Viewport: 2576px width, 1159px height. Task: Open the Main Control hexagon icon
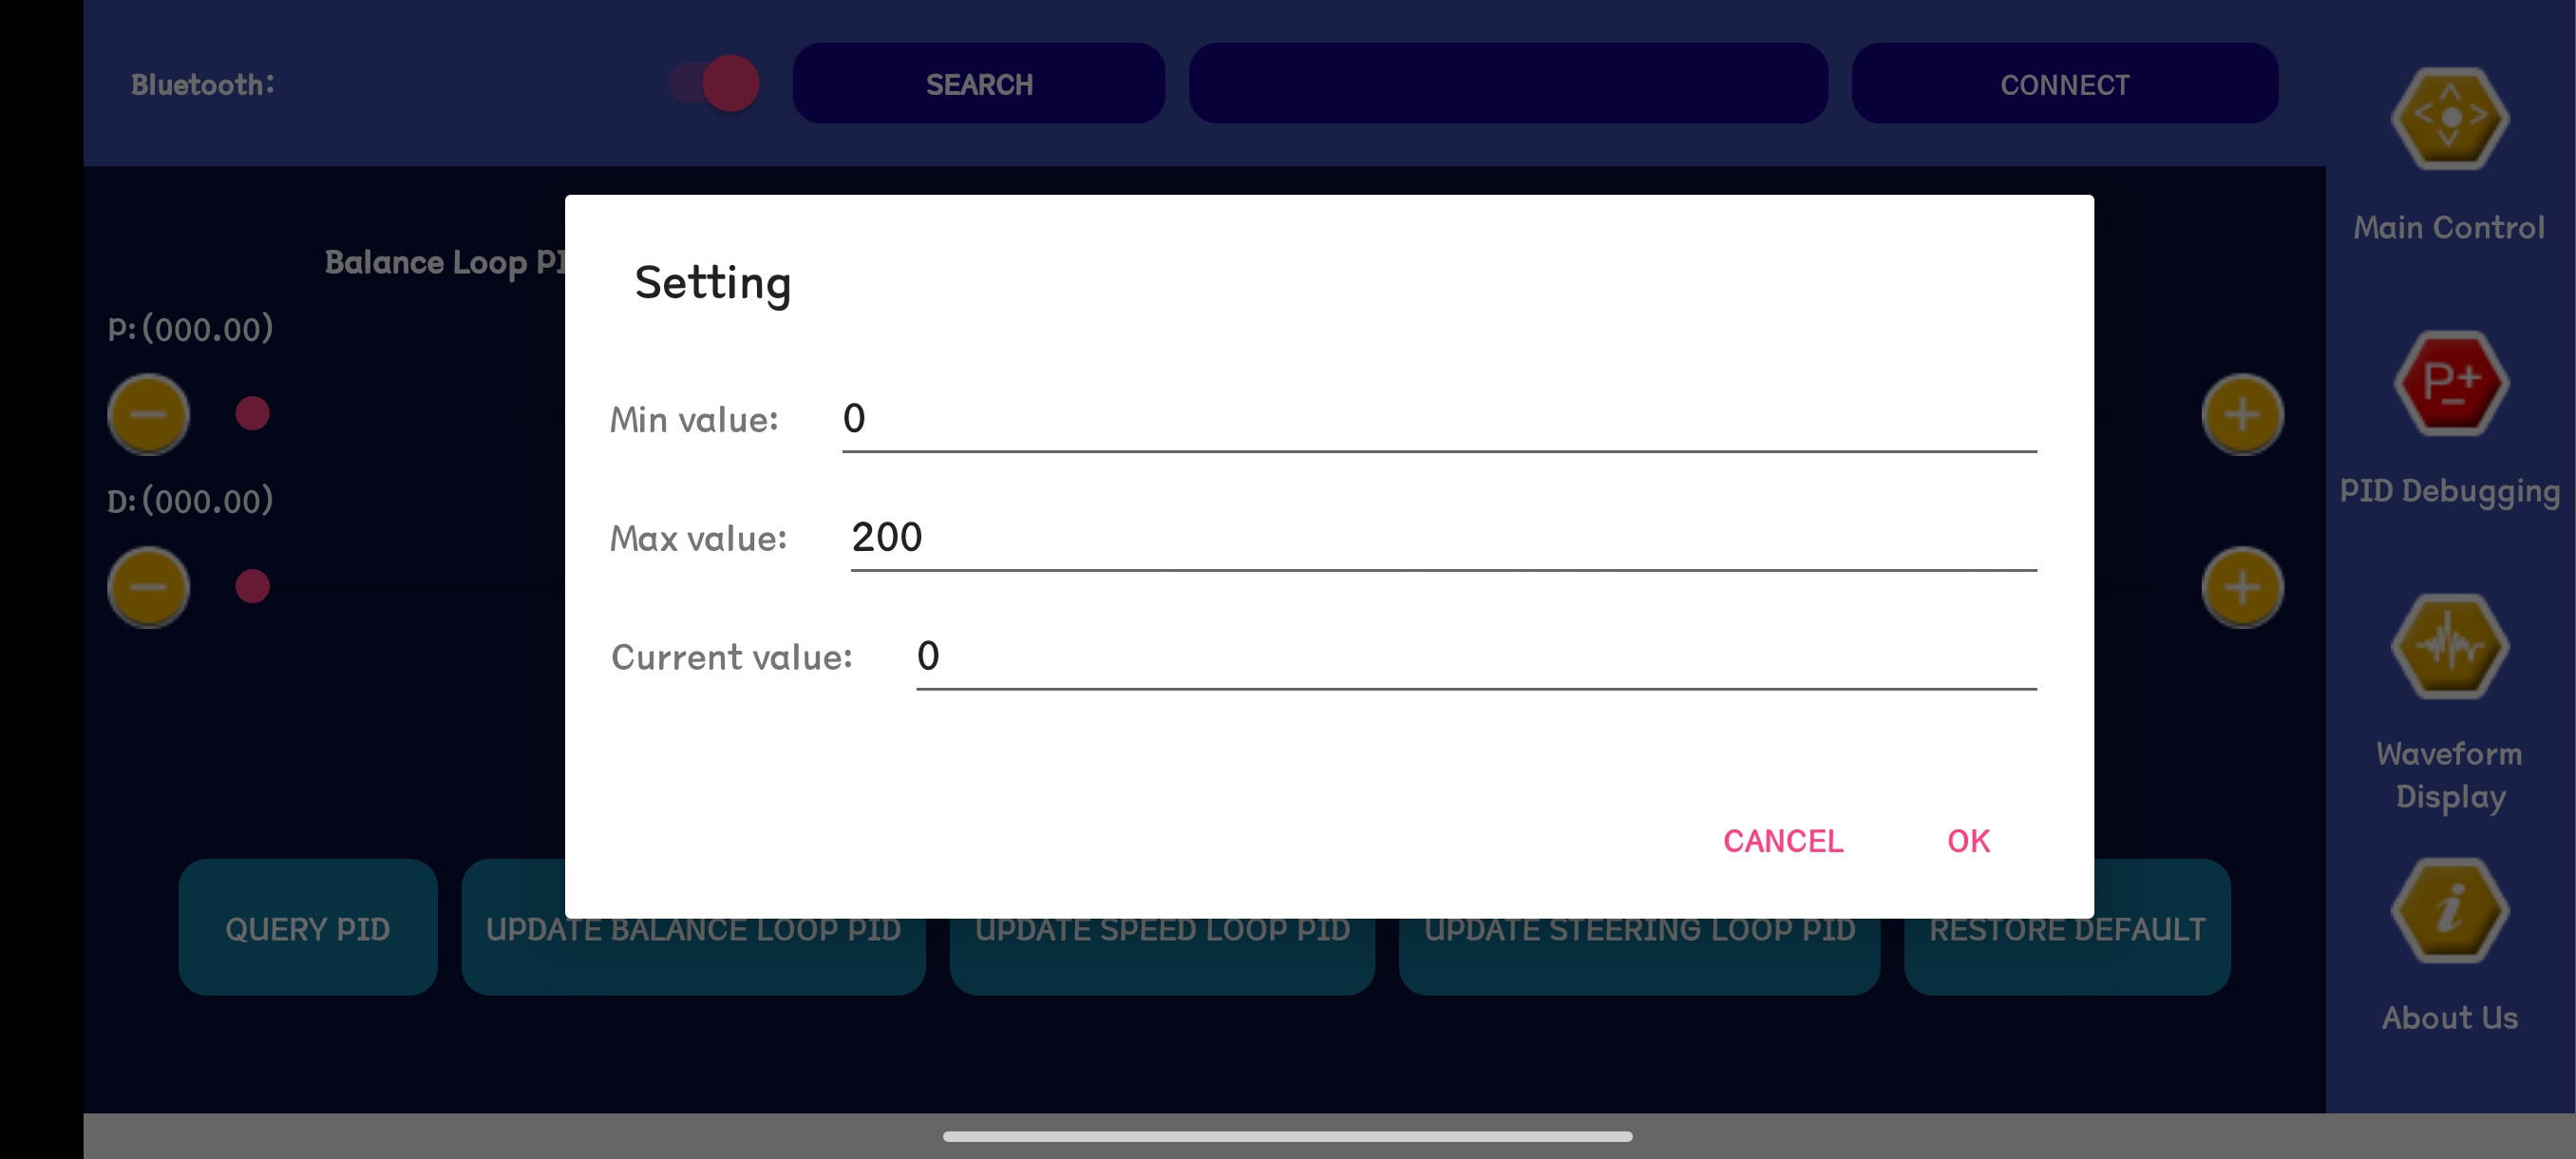tap(2449, 118)
